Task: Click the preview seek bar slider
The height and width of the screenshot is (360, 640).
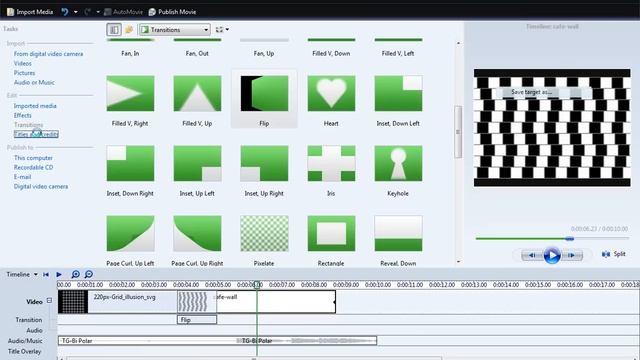Action: click(570, 238)
